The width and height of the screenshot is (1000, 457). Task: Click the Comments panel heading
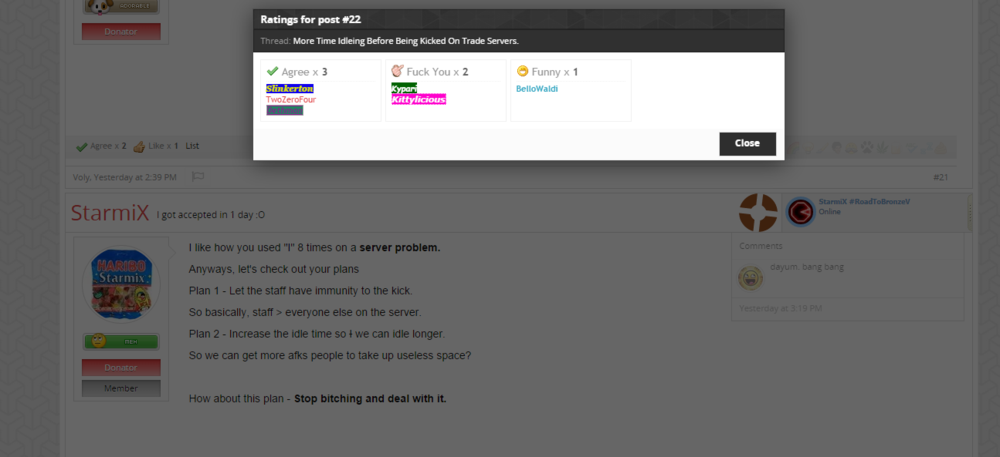click(x=761, y=246)
